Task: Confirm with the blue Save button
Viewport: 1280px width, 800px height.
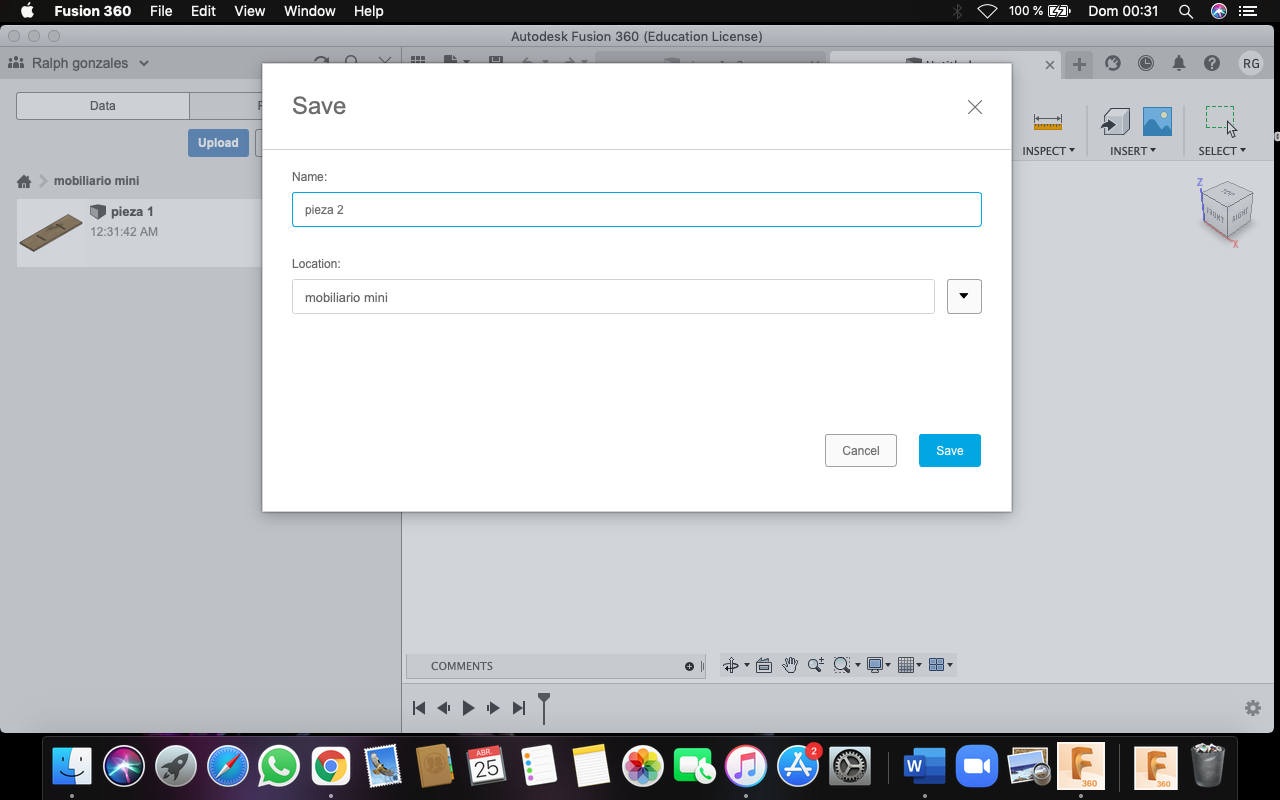Action: tap(949, 450)
